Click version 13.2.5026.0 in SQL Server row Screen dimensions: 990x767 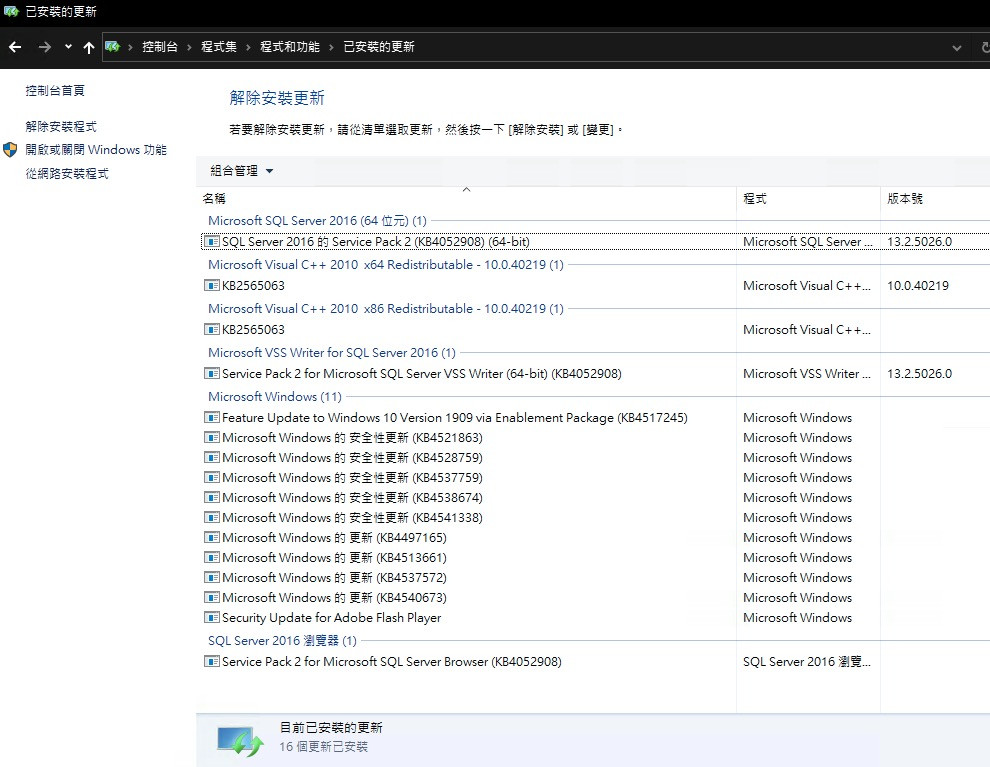click(919, 242)
